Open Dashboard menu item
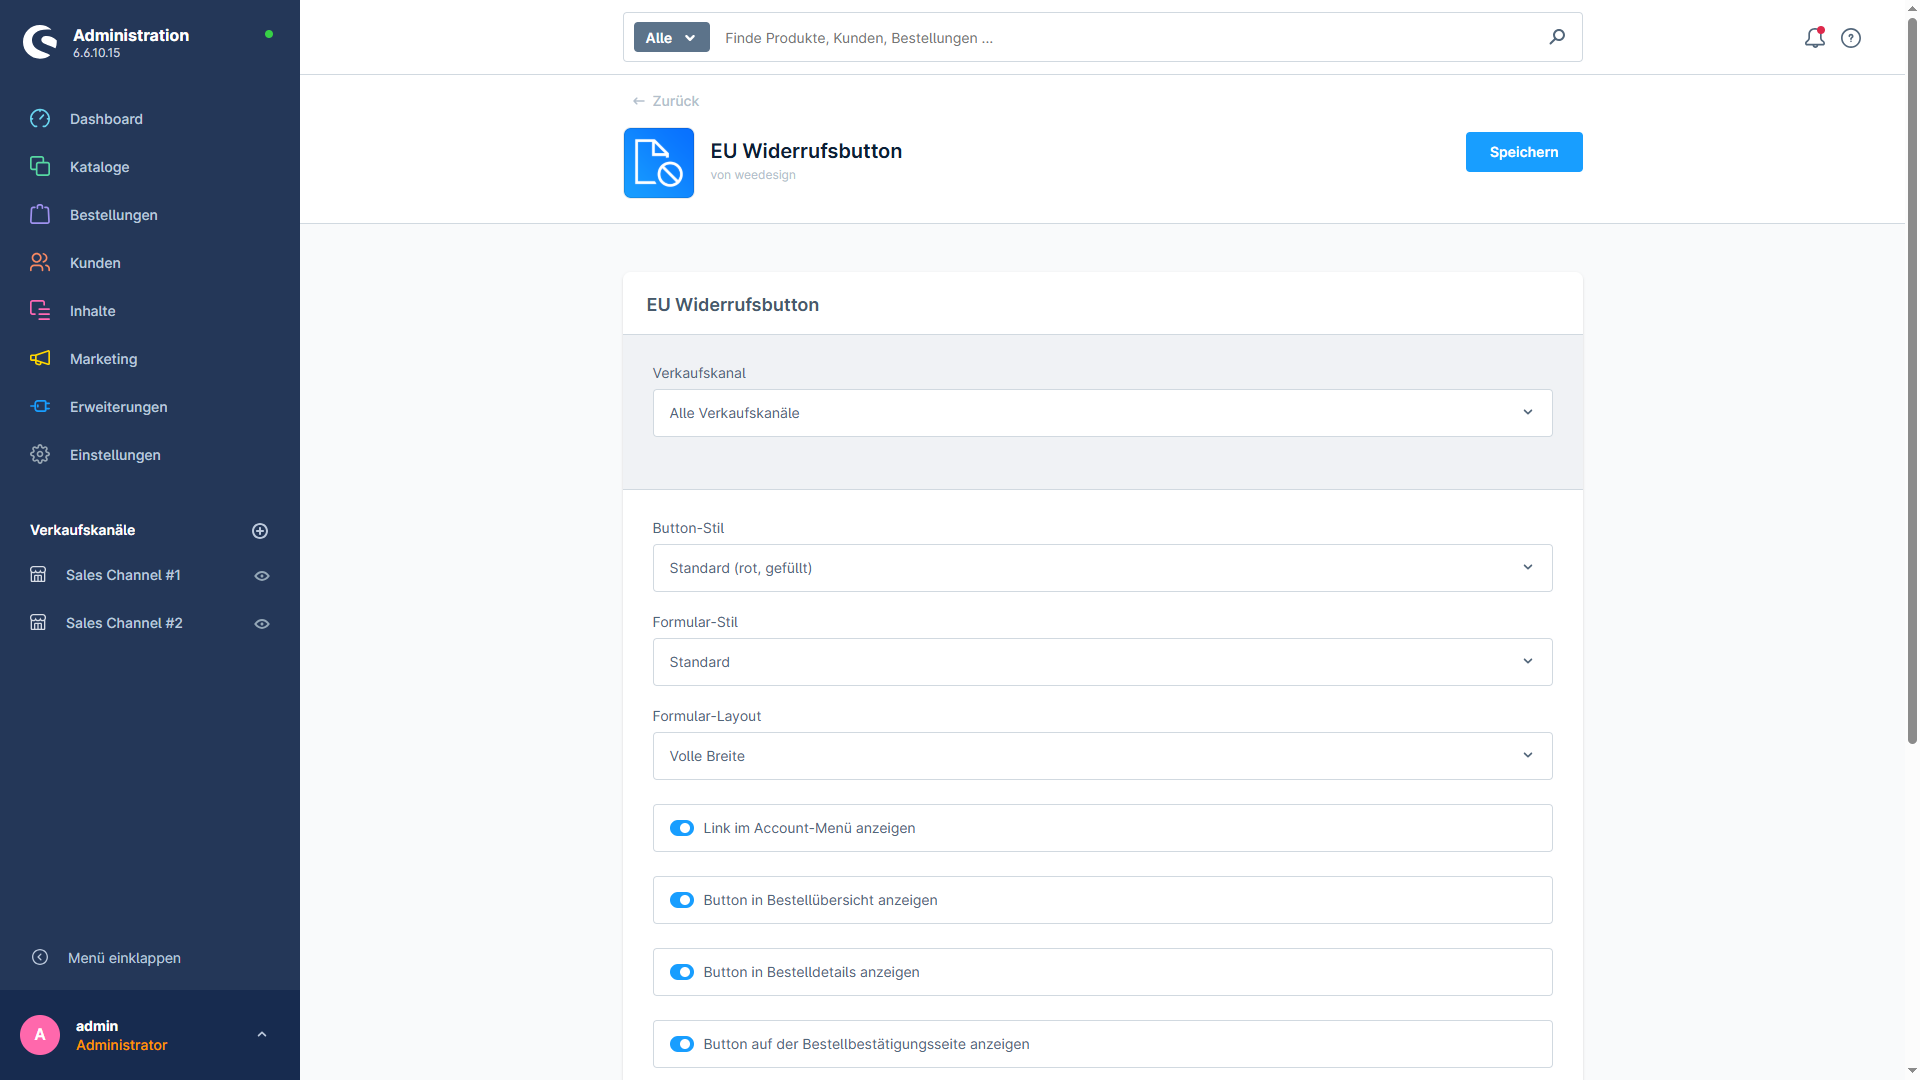1920x1080 pixels. click(150, 119)
